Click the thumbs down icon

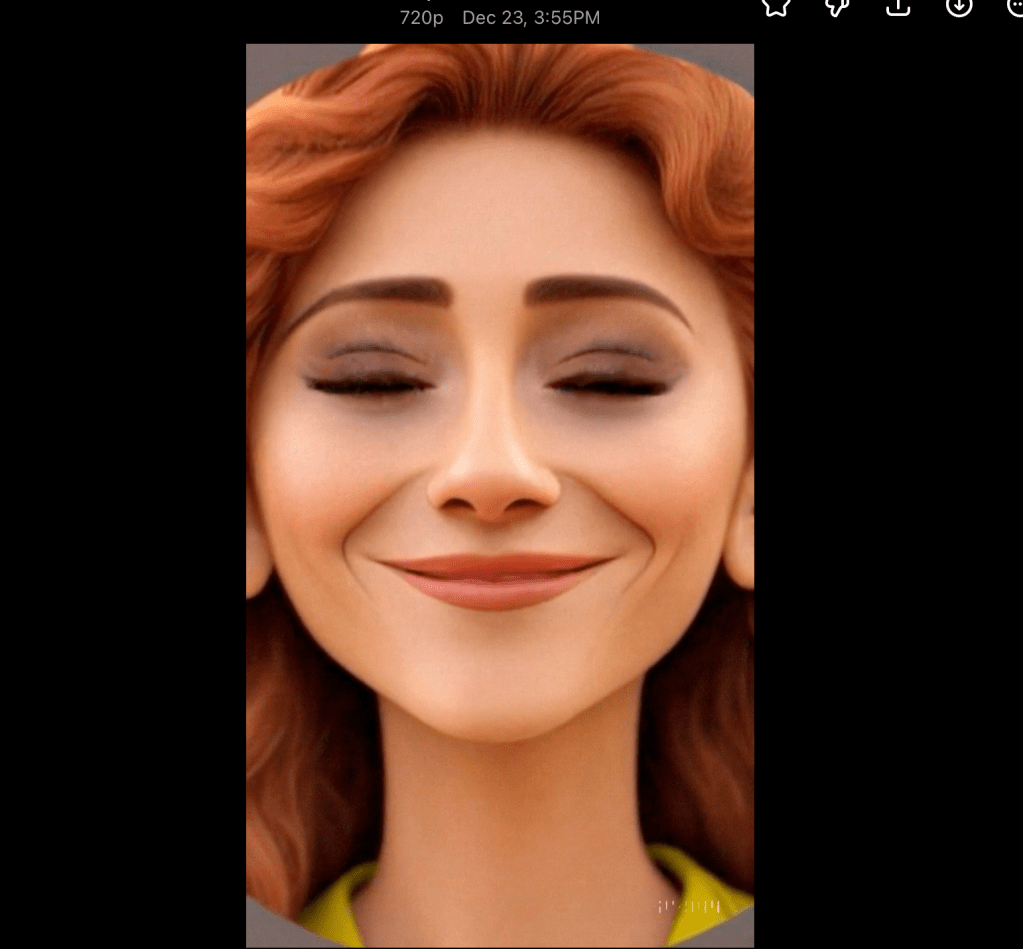pyautogui.click(x=837, y=6)
